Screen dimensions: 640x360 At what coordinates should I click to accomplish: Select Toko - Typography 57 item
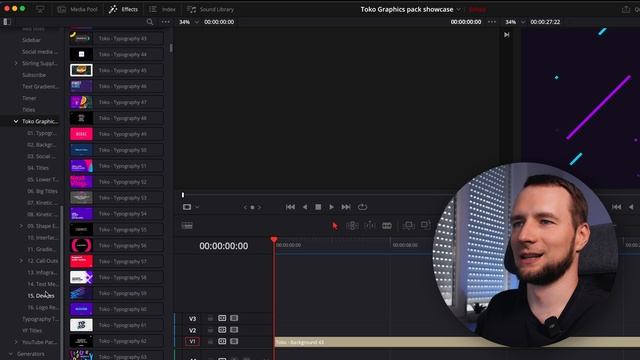click(x=117, y=261)
